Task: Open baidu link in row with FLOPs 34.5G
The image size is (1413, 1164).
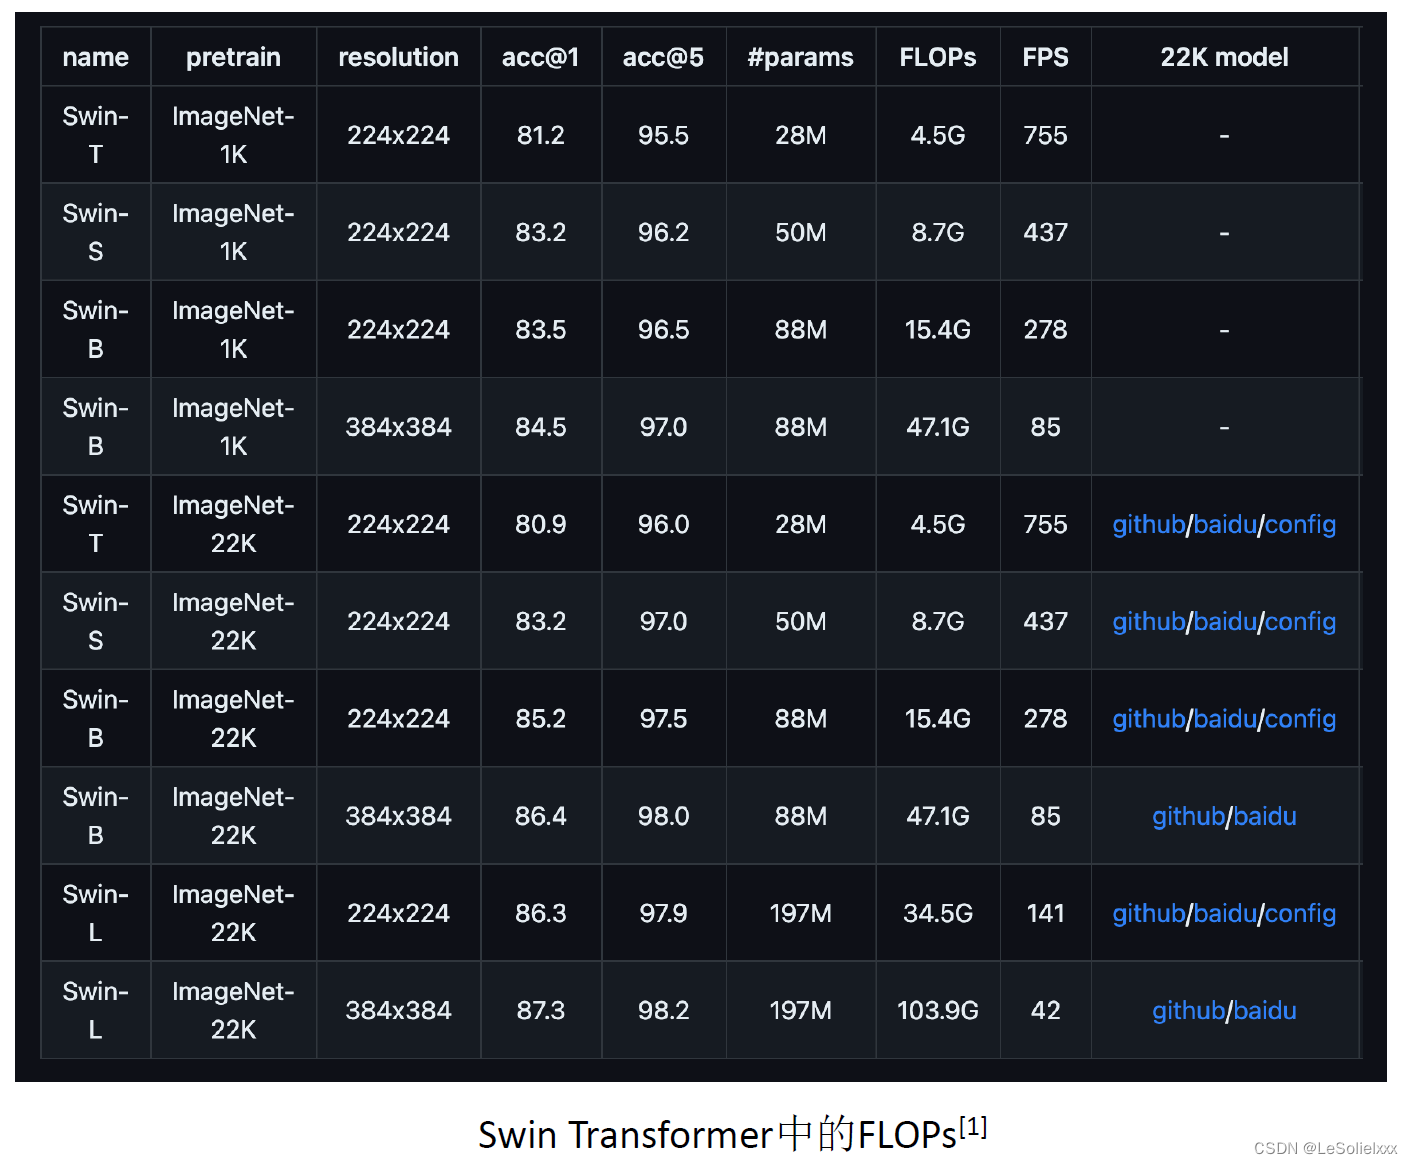Action: click(x=1224, y=914)
